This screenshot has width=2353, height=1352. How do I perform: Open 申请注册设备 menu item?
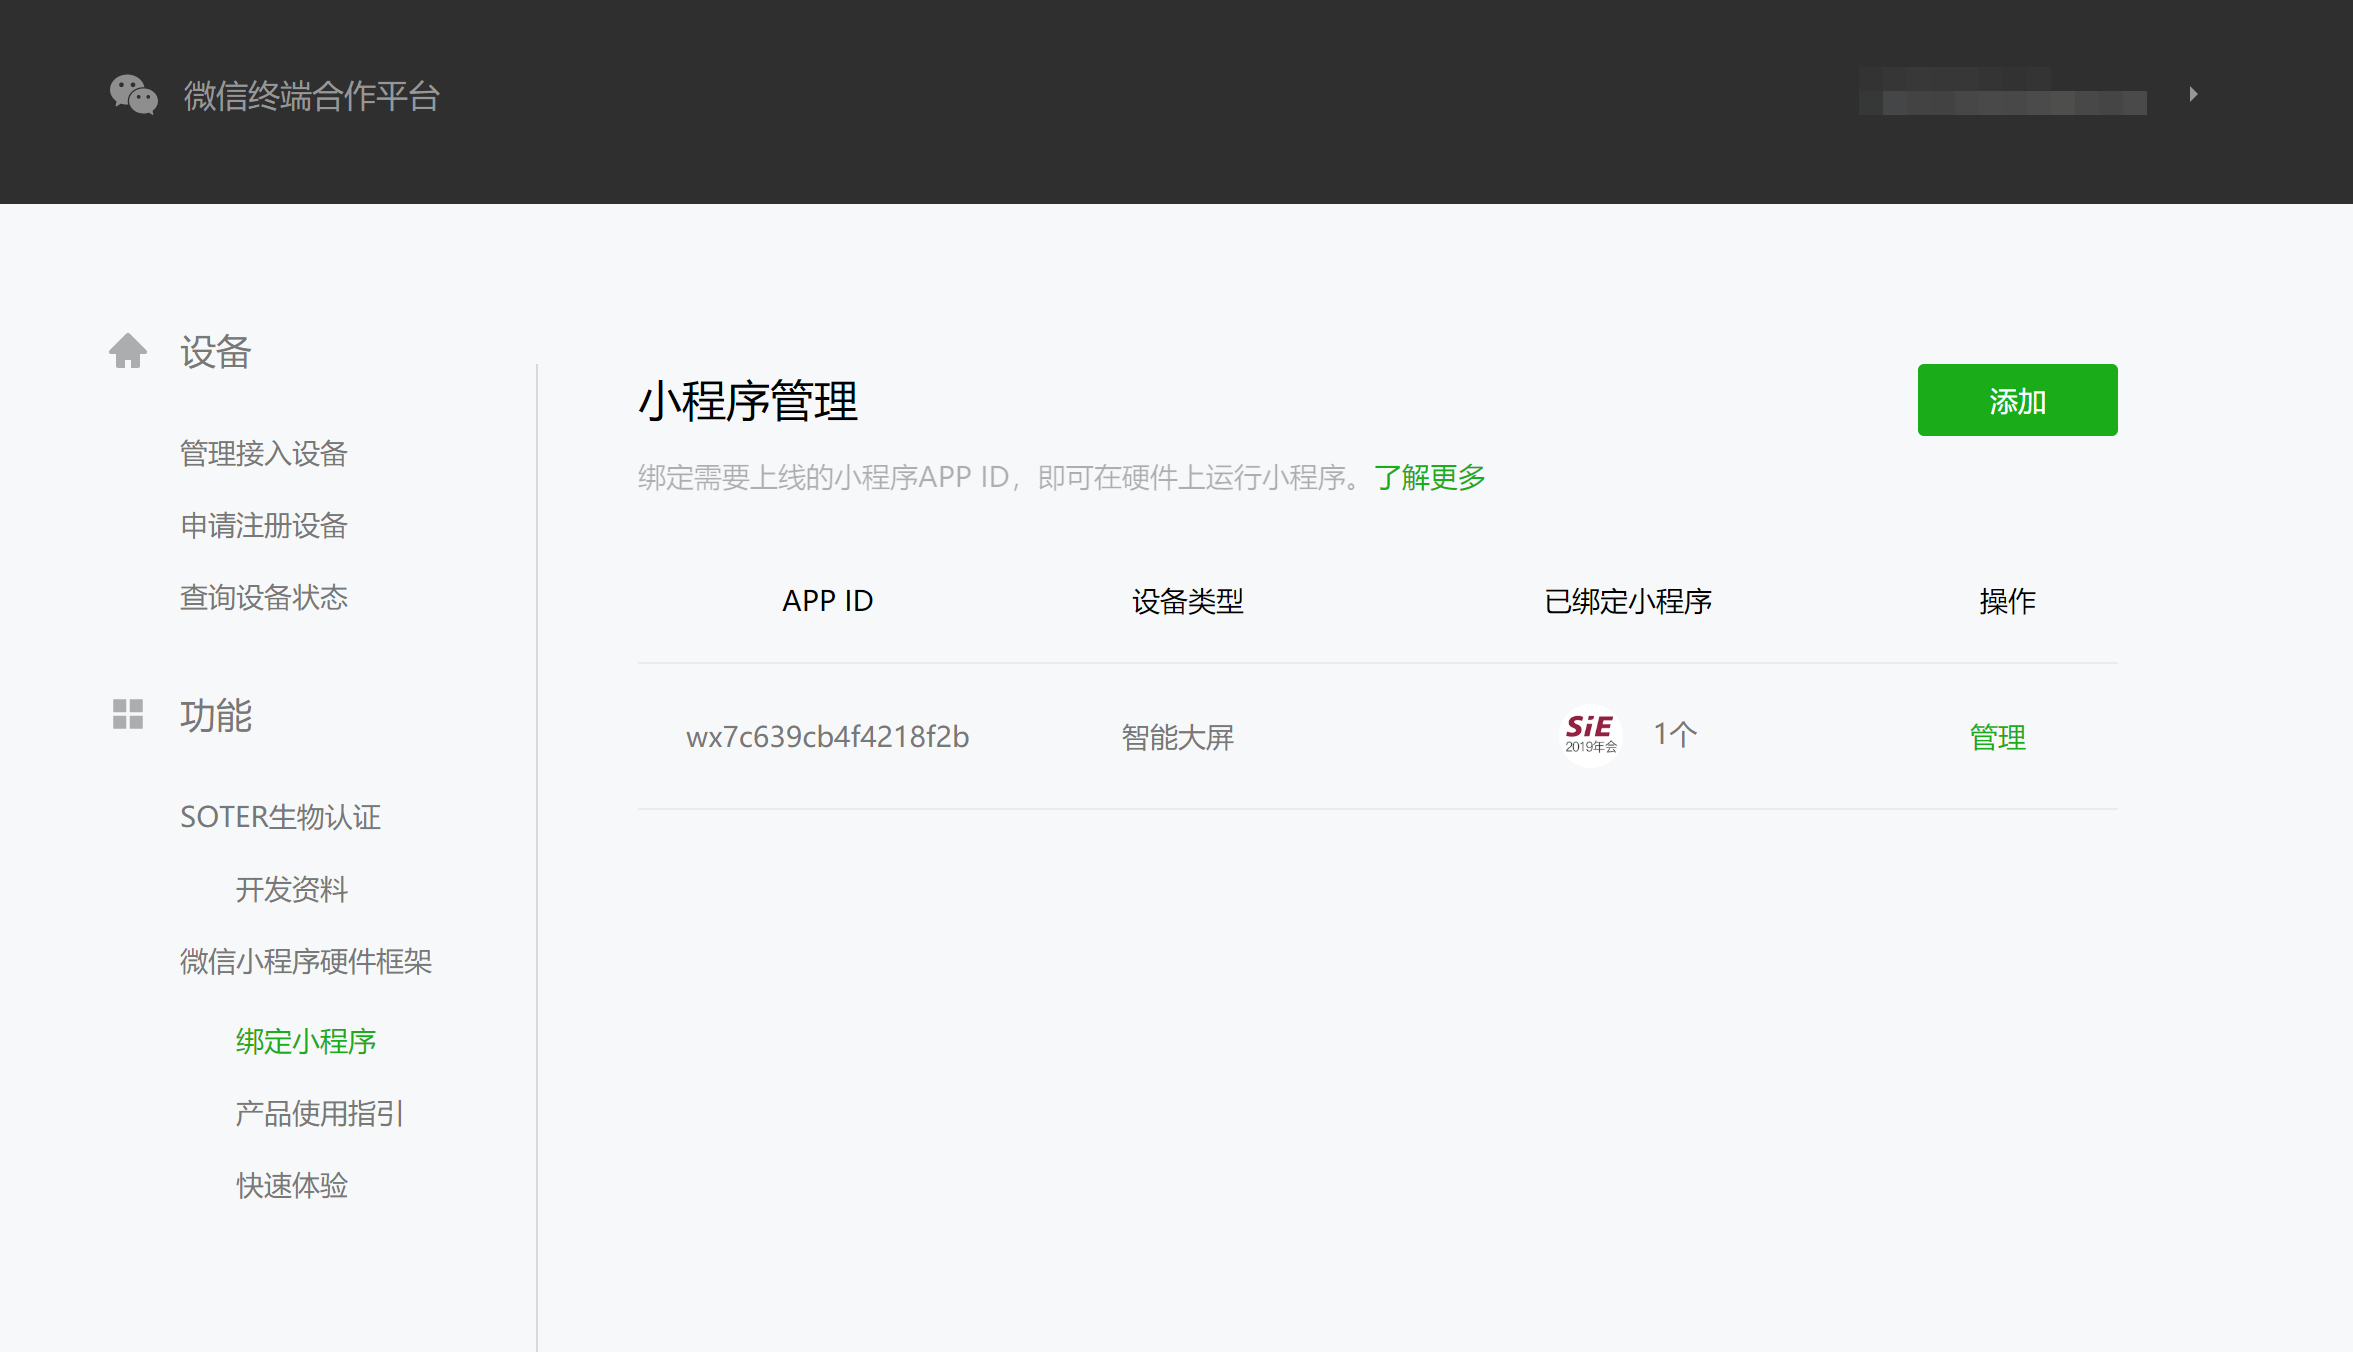(x=264, y=526)
